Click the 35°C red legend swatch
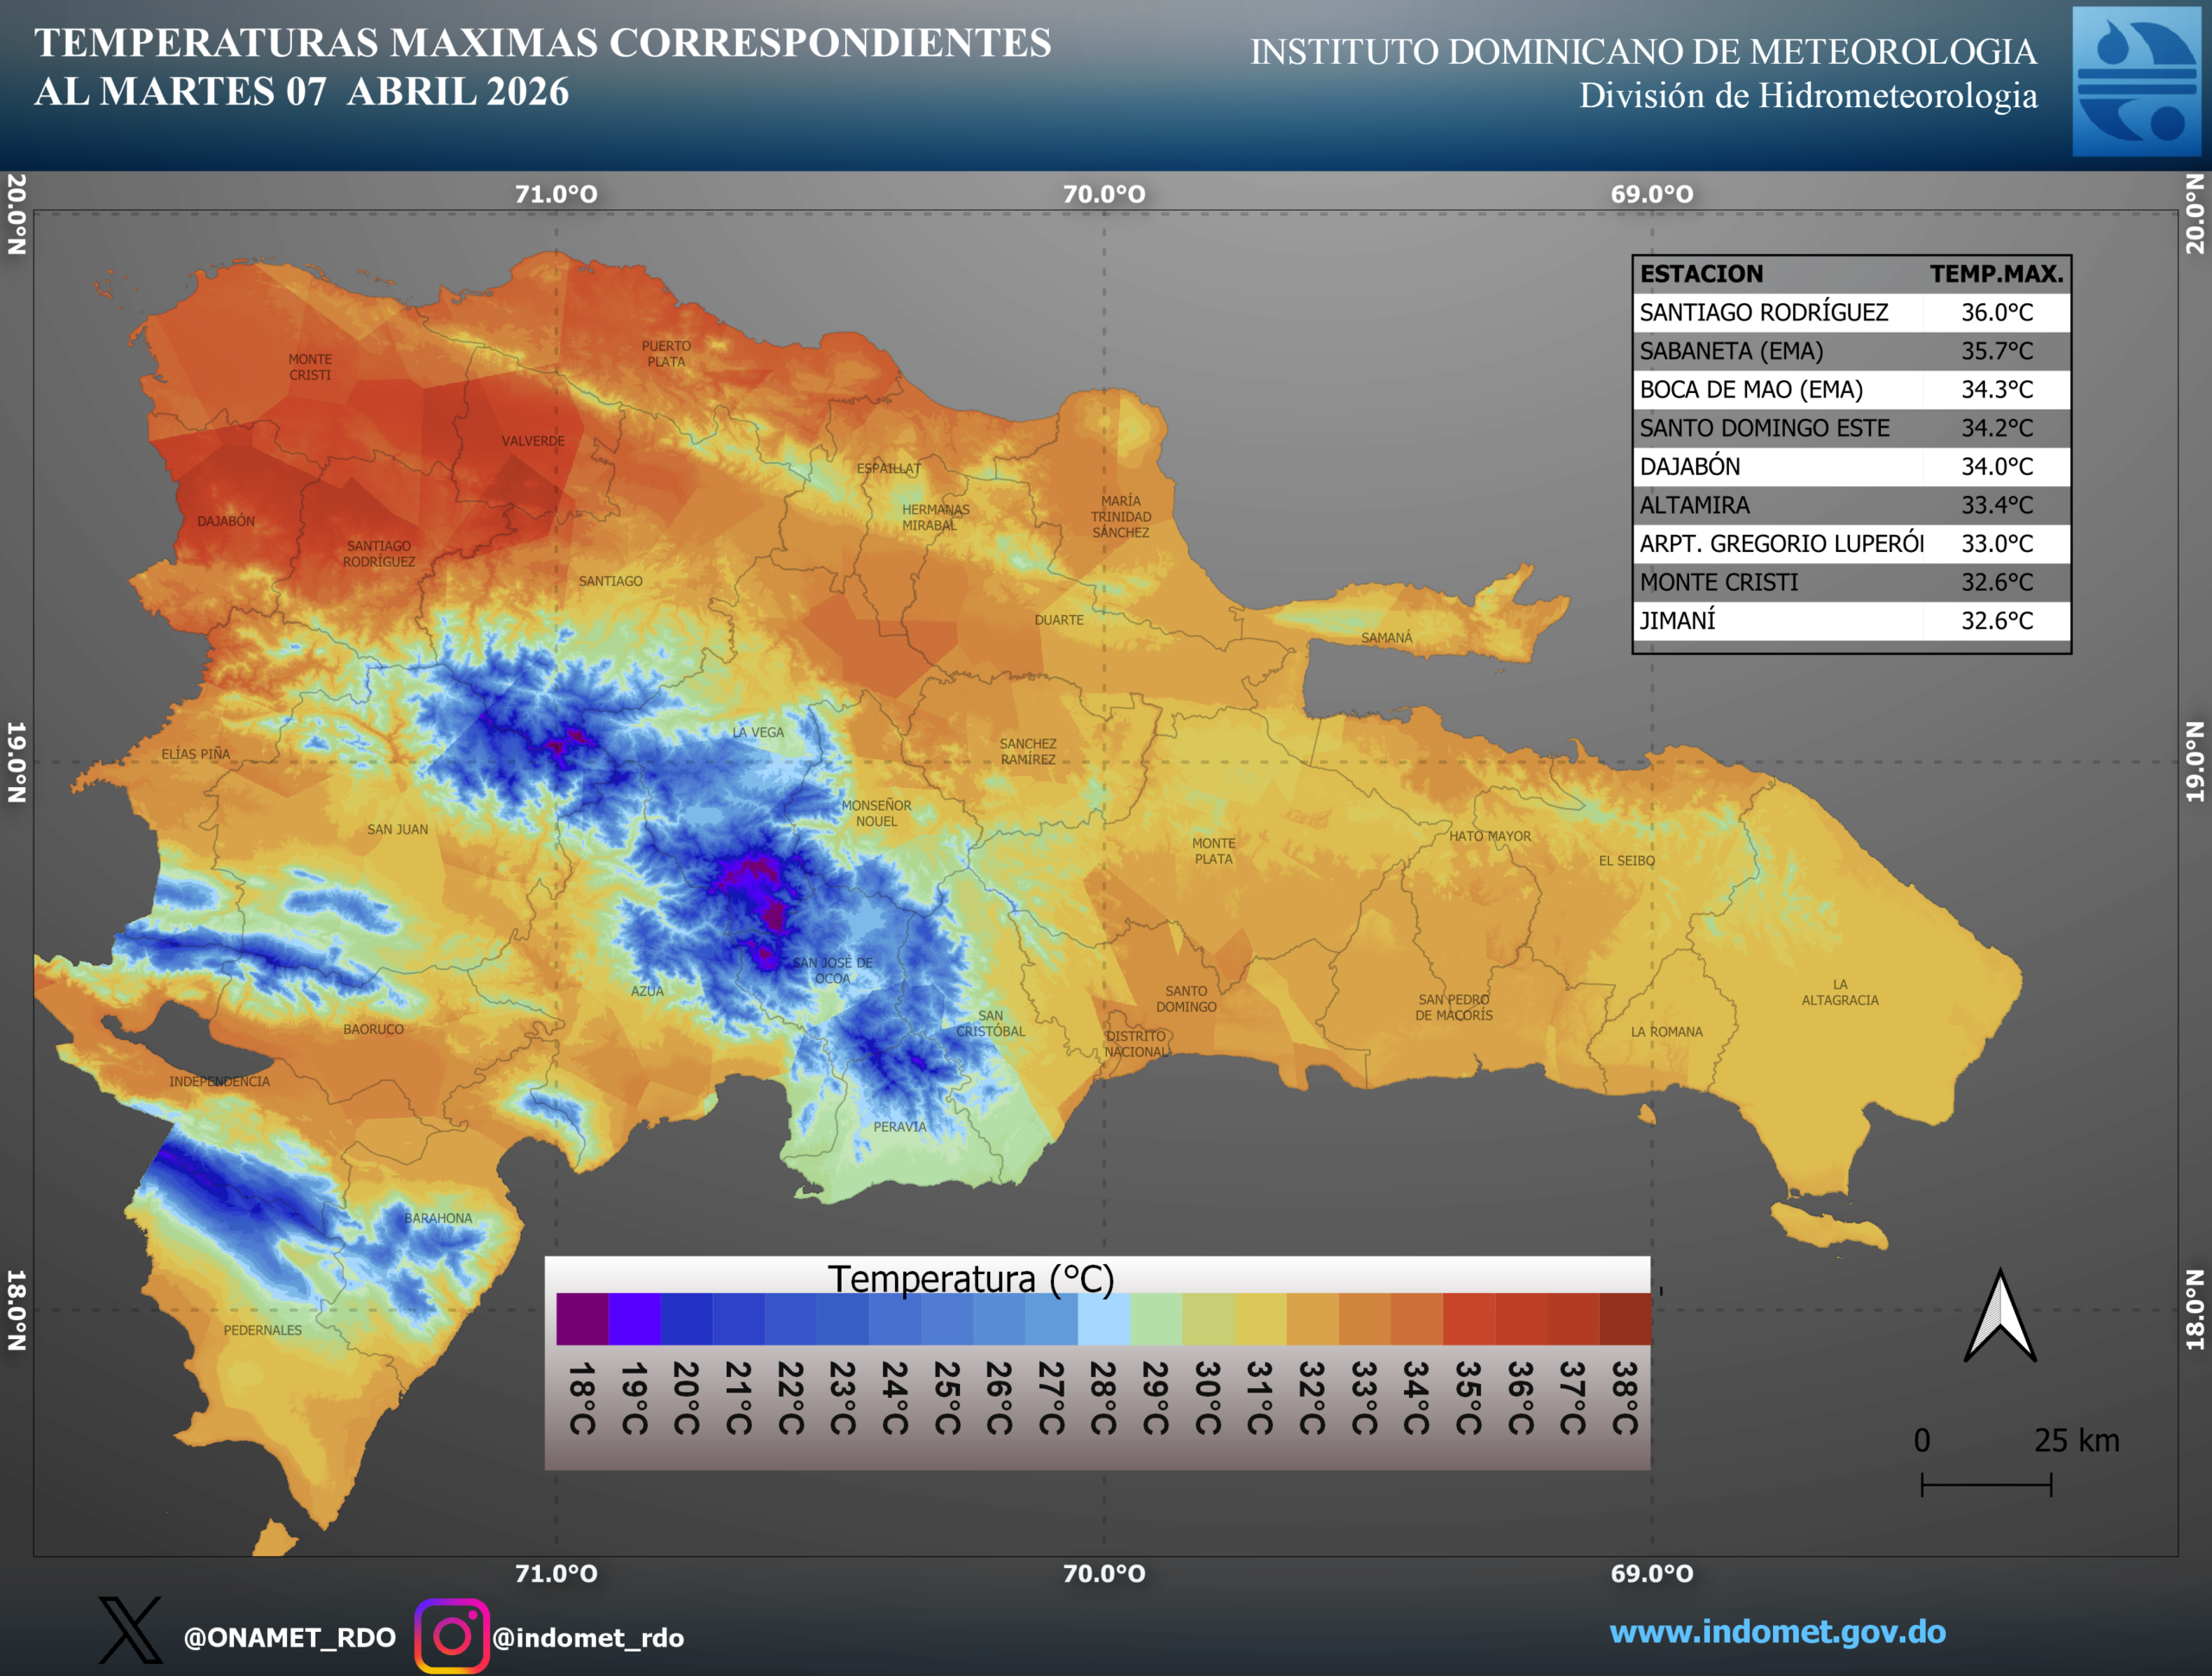The height and width of the screenshot is (1676, 2212). [1468, 1319]
